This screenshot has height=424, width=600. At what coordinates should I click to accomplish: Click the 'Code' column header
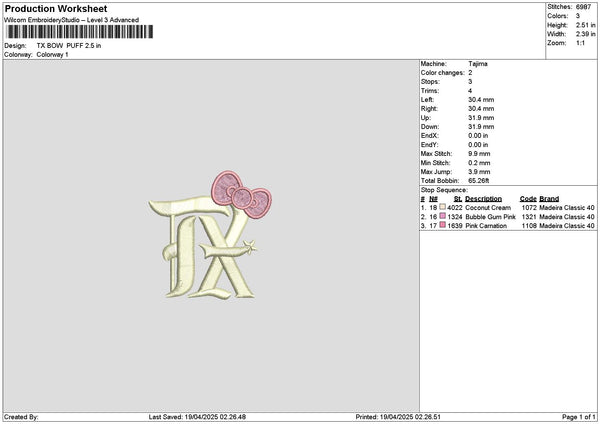coord(528,199)
